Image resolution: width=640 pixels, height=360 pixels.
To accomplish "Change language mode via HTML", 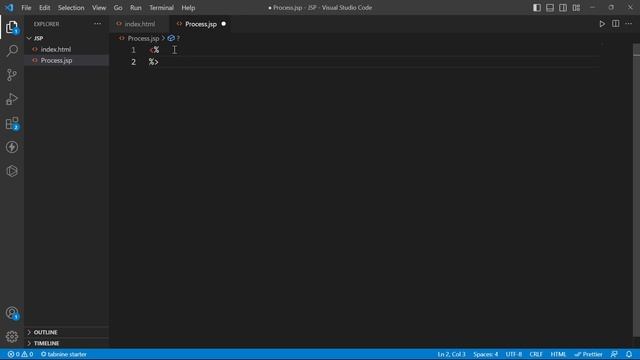I will click(x=558, y=354).
